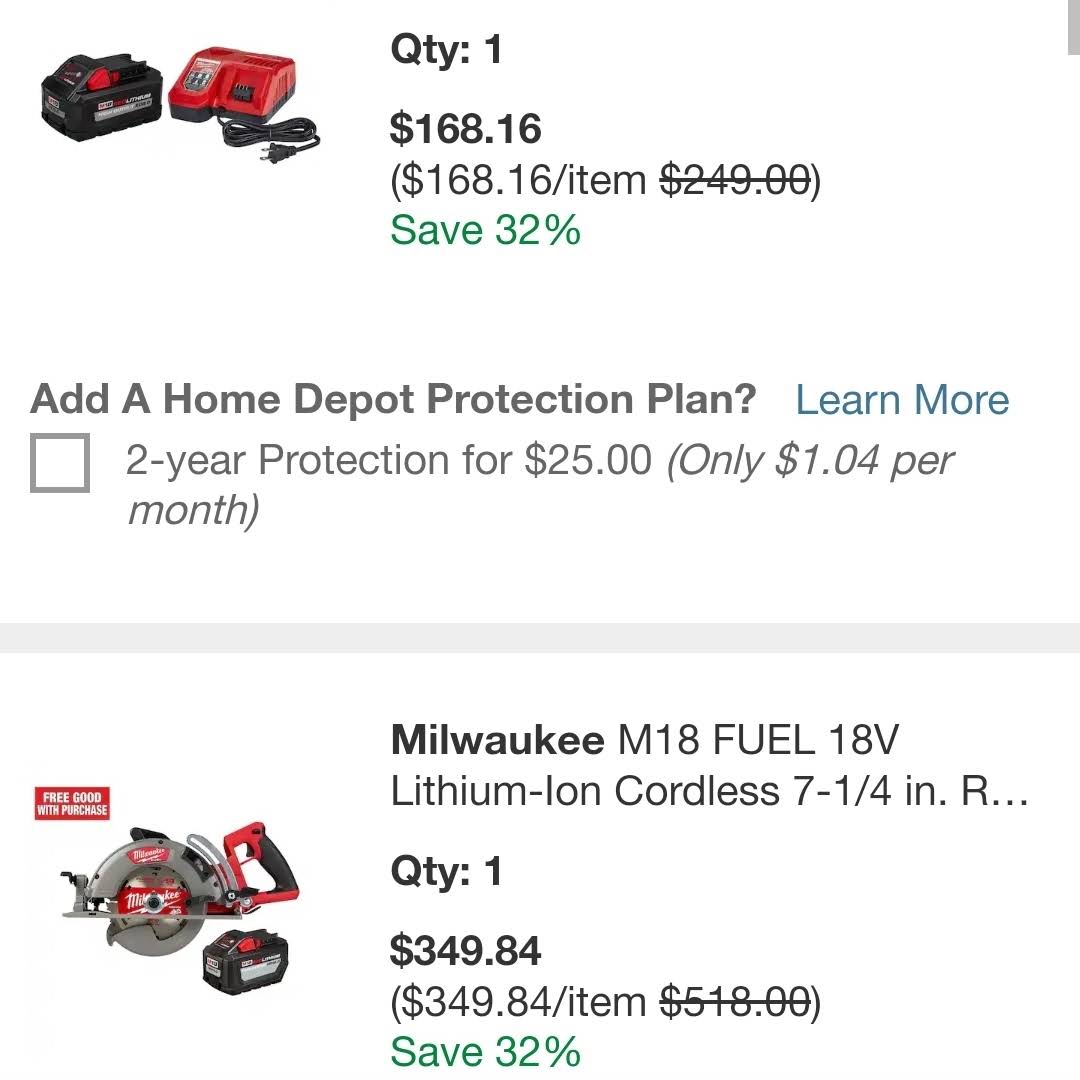Click the circular saw Qty: 1 text
This screenshot has height=1080, width=1080.
[x=446, y=872]
